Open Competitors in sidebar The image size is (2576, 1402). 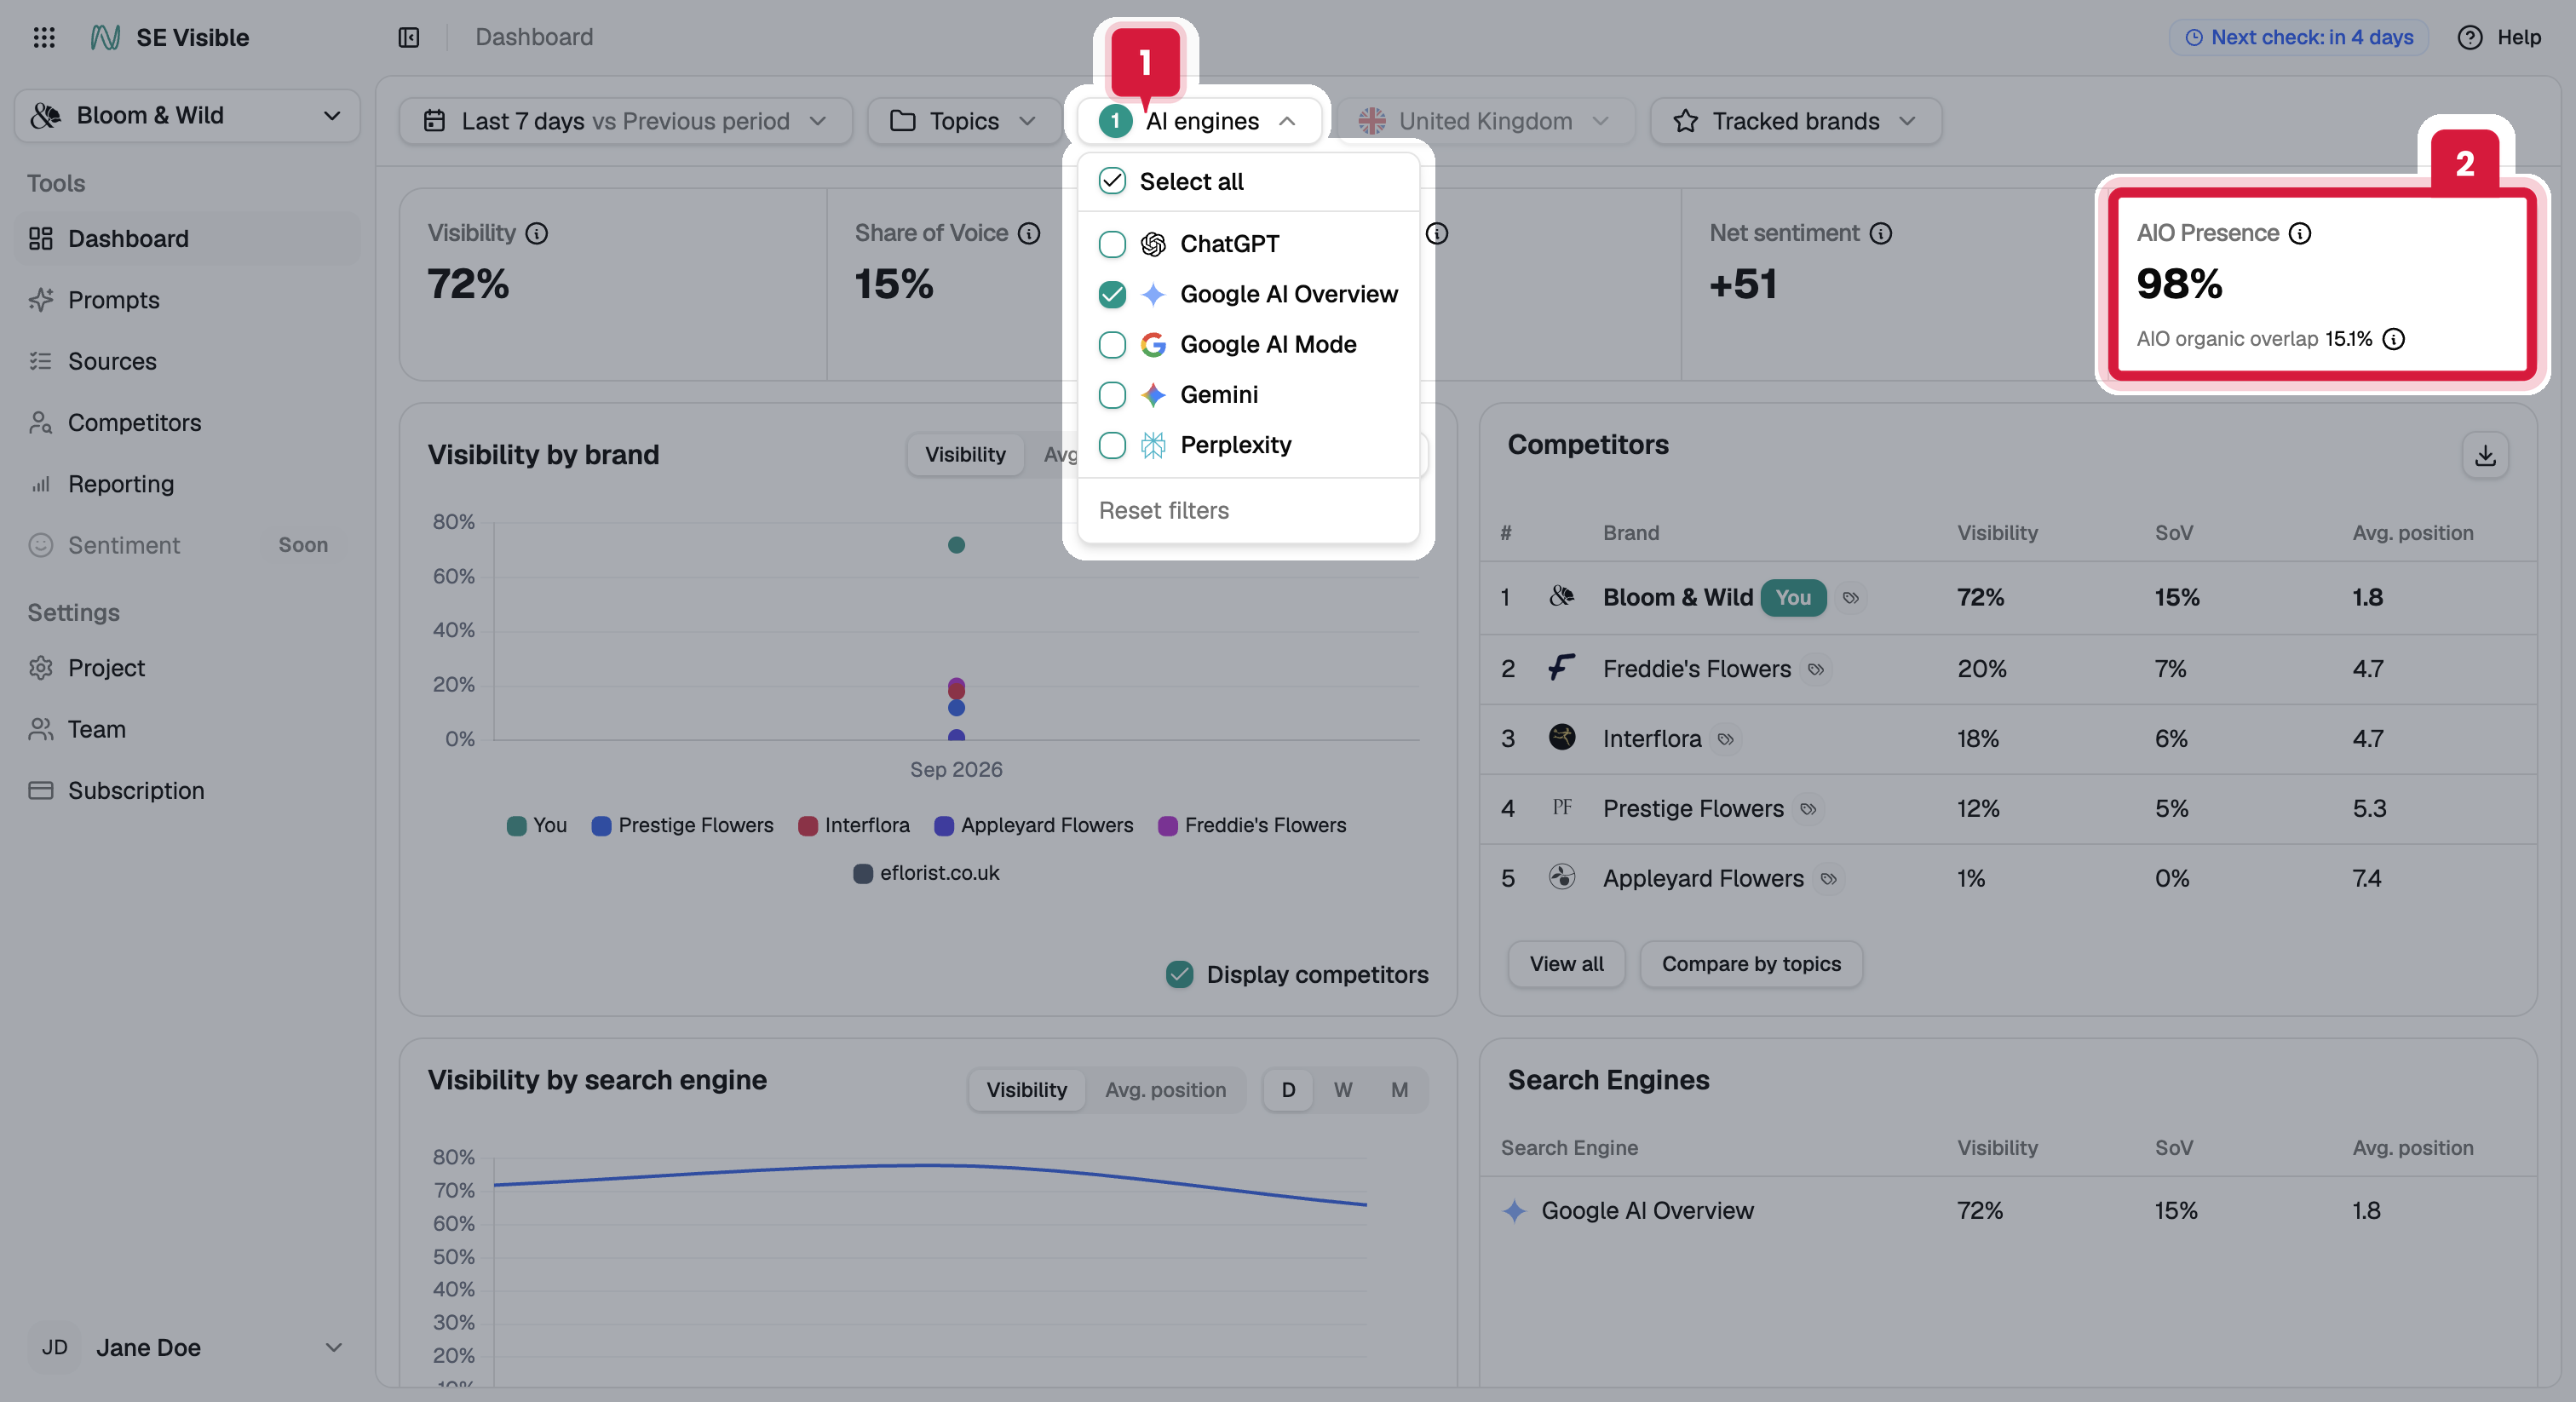tap(187, 422)
